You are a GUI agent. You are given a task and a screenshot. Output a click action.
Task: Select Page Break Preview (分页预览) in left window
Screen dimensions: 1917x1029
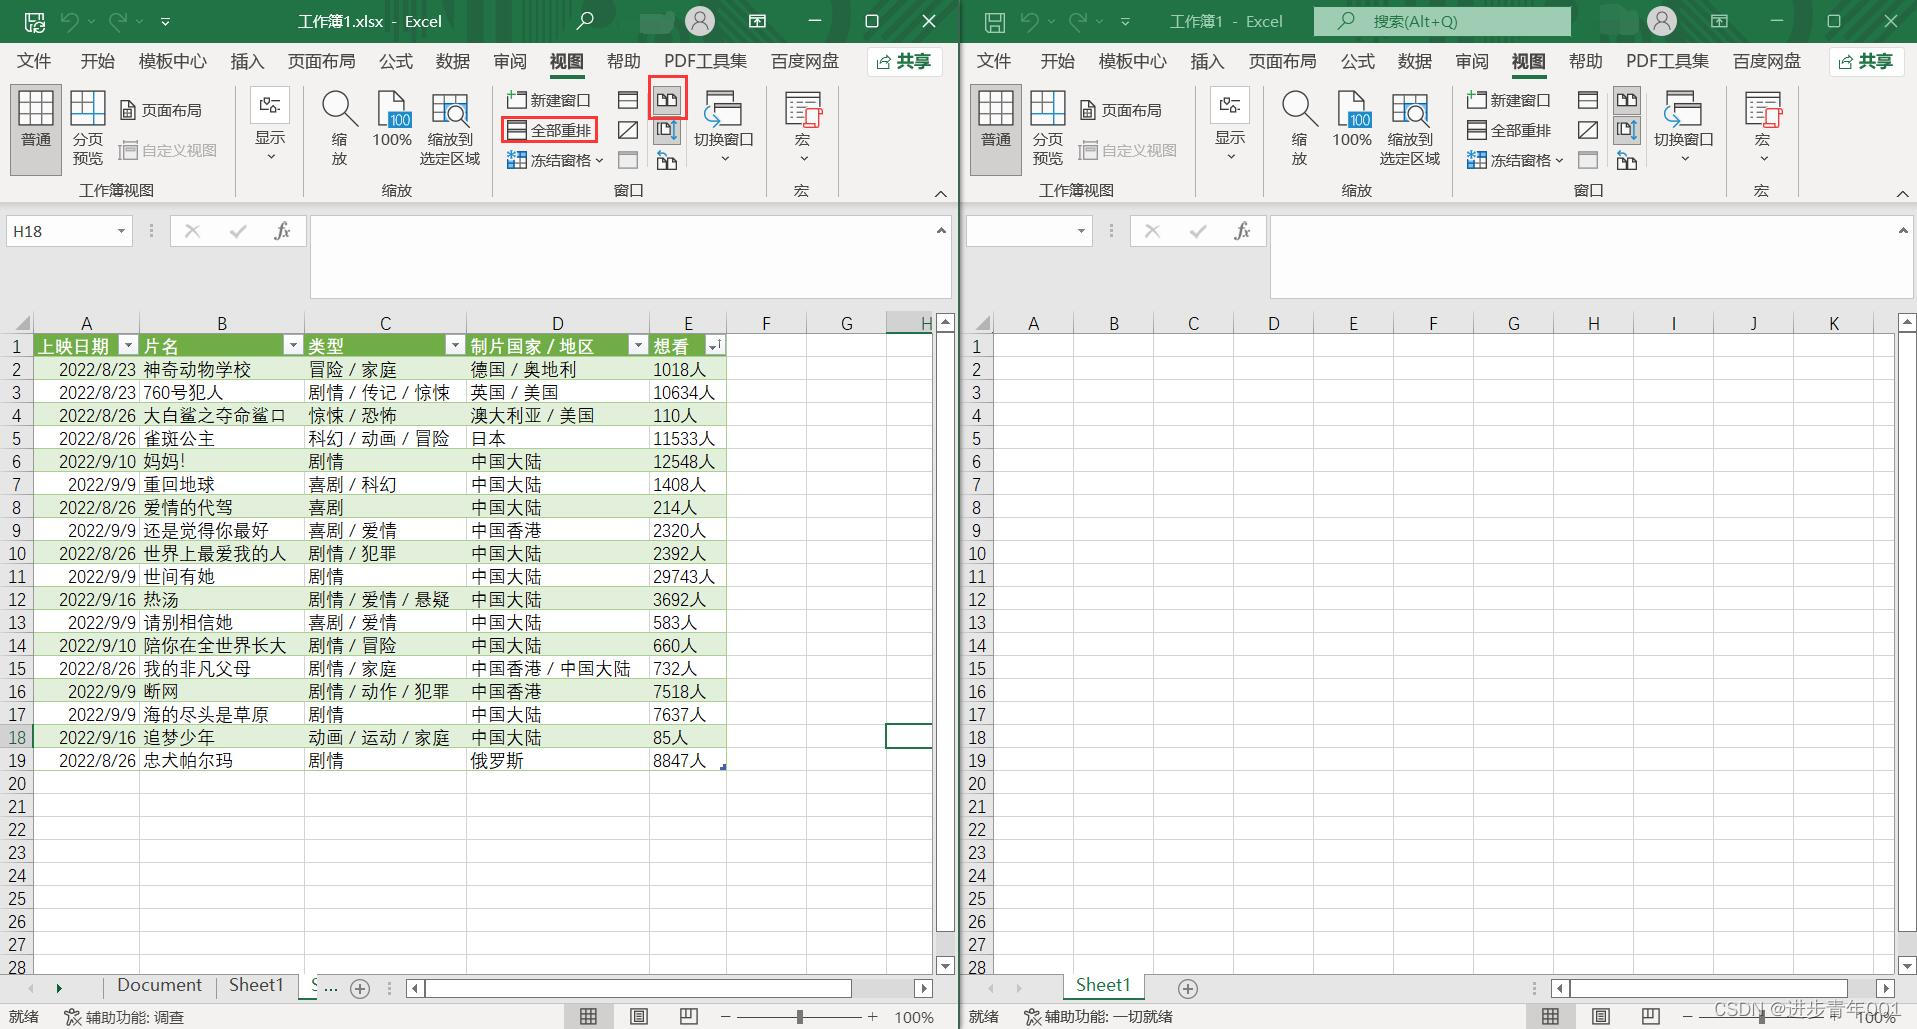pyautogui.click(x=87, y=128)
